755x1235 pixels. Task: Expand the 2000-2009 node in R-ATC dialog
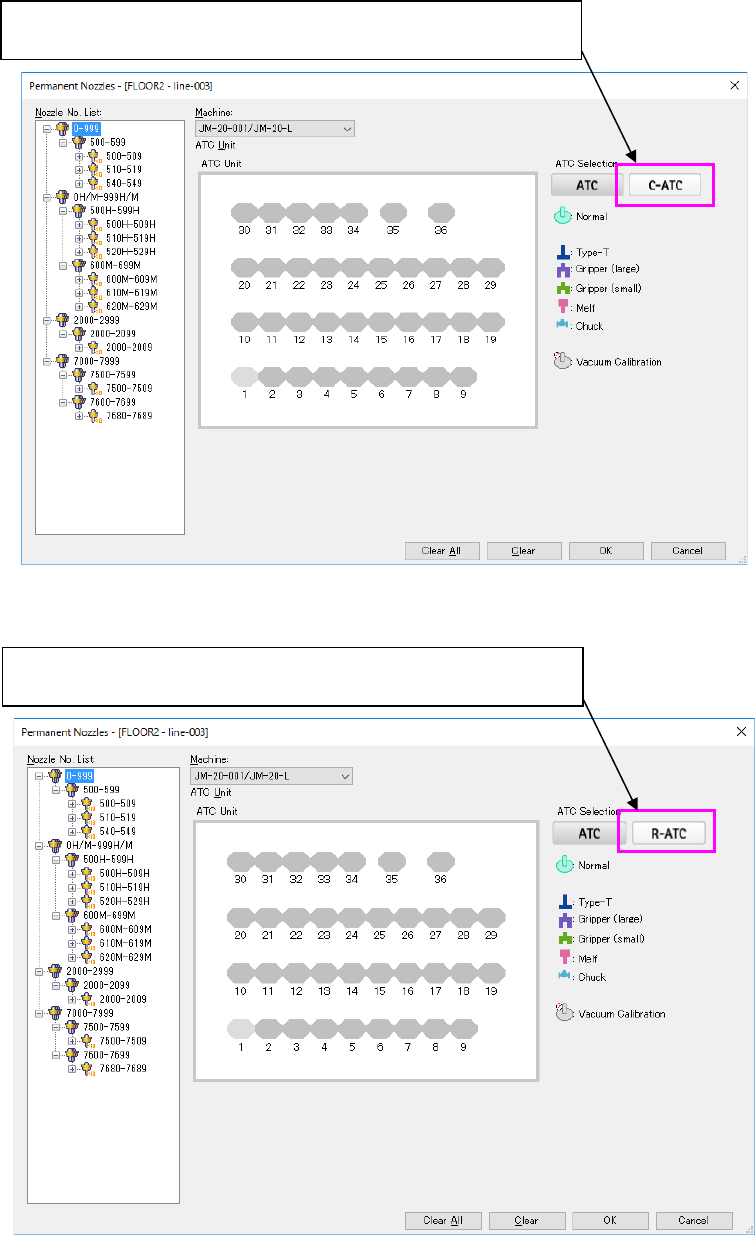coord(73,998)
